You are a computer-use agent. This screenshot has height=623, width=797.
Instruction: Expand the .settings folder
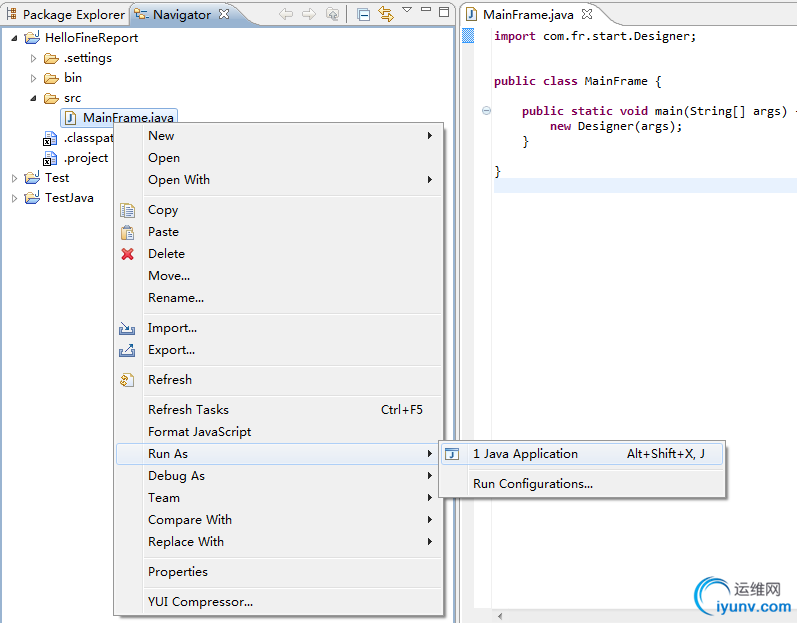(x=34, y=58)
